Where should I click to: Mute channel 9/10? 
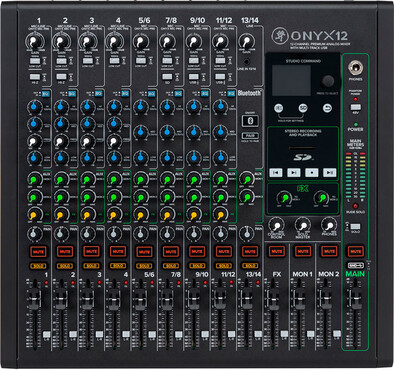pyautogui.click(x=197, y=252)
